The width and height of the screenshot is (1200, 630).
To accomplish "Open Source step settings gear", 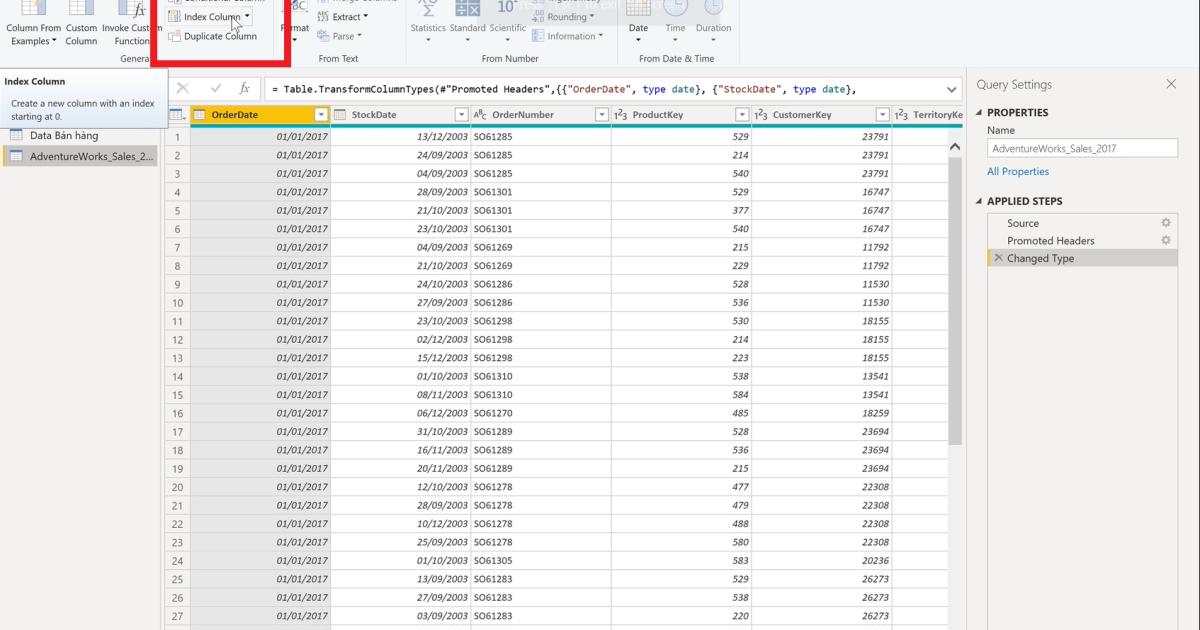I will click(x=1165, y=222).
